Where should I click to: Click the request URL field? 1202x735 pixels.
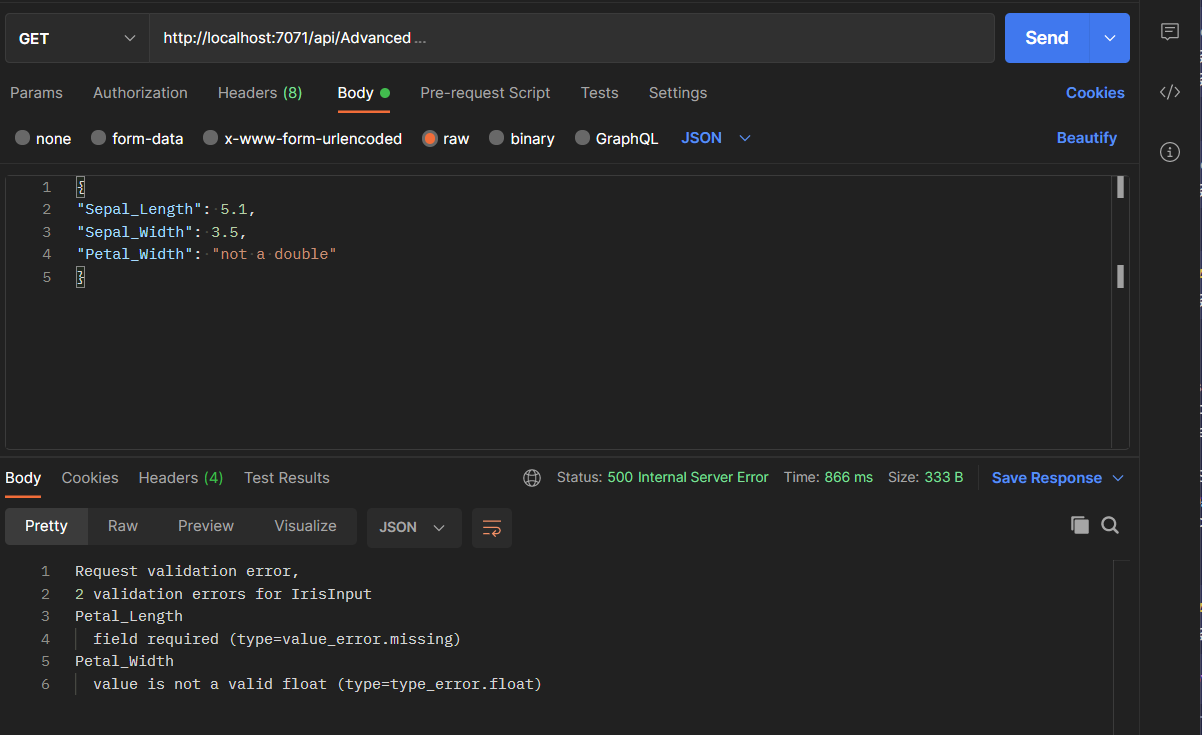coord(500,37)
